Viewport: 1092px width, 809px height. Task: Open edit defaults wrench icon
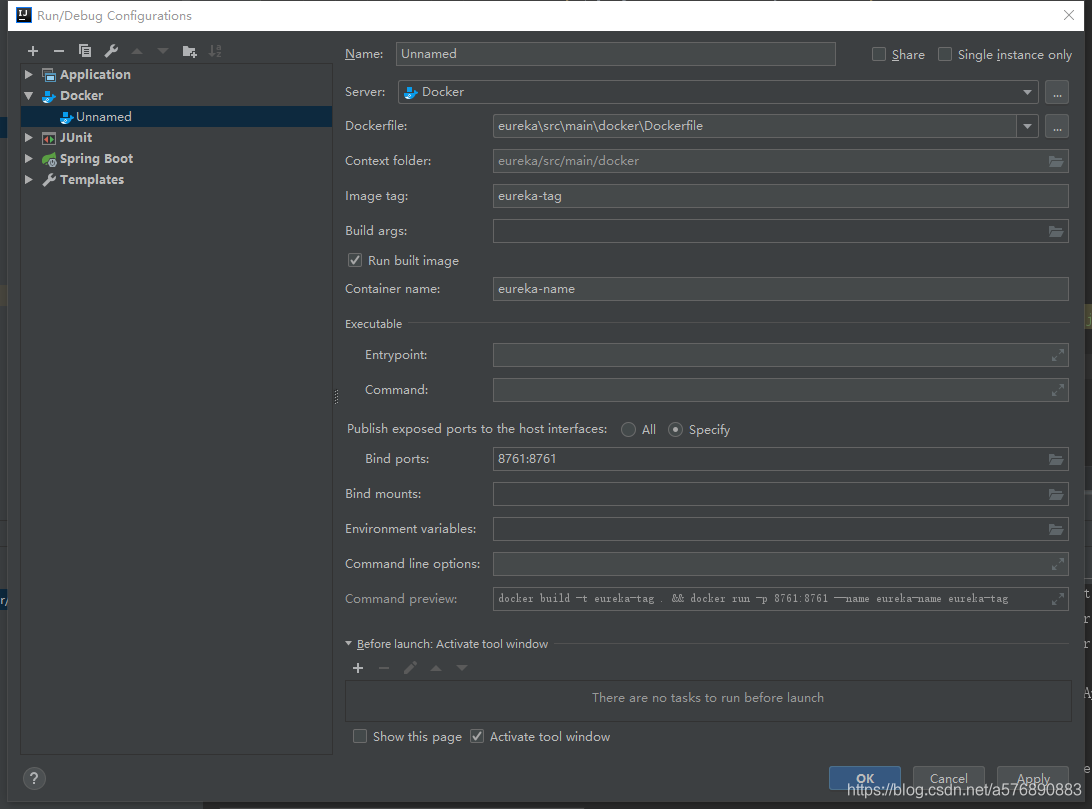click(x=111, y=51)
